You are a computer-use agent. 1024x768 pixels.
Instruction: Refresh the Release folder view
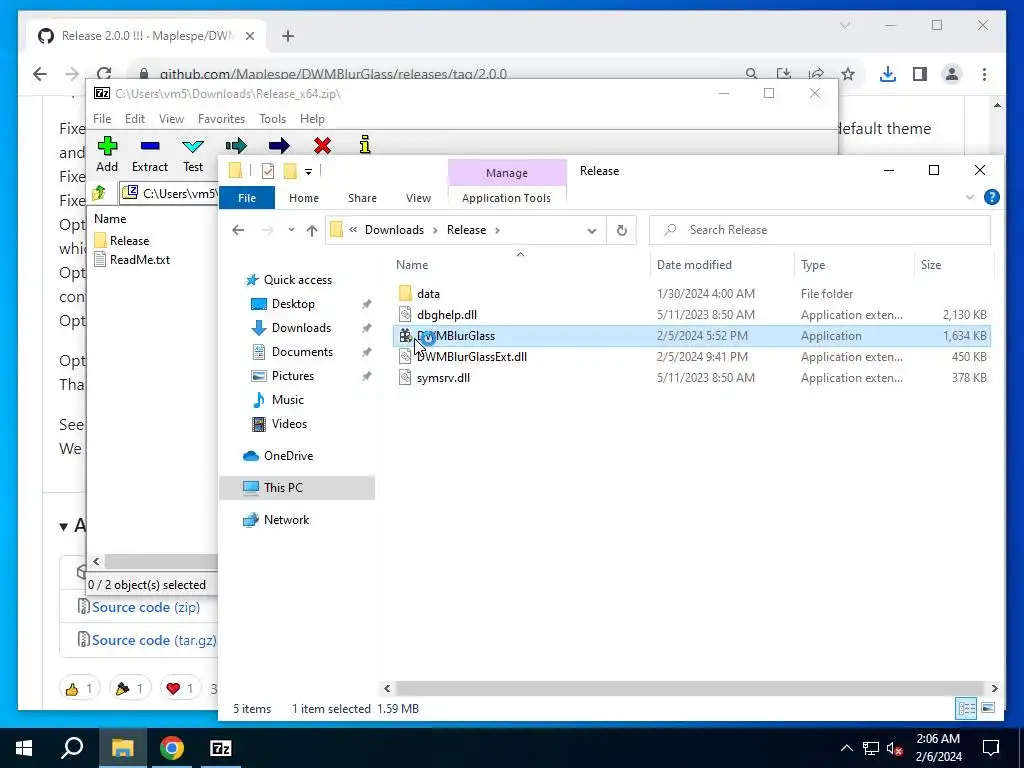coord(622,231)
